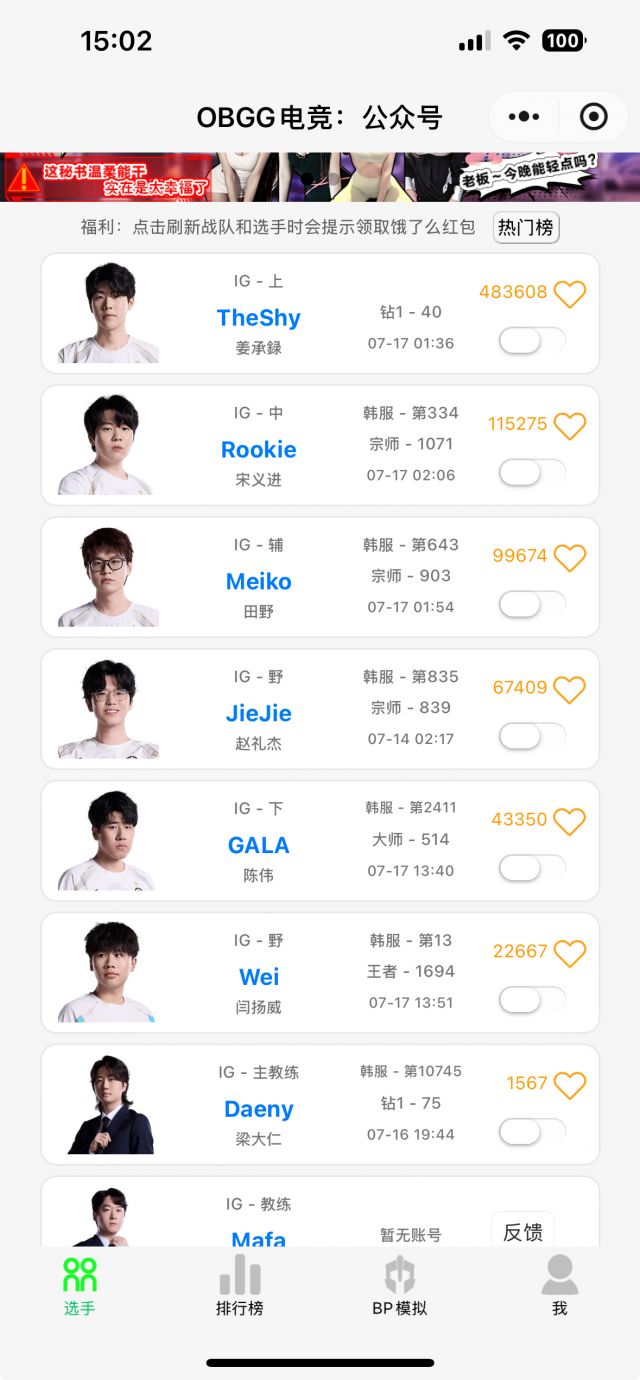Tap the heart icon next to TheShy
Viewport: 640px width, 1380px height.
[570, 294]
